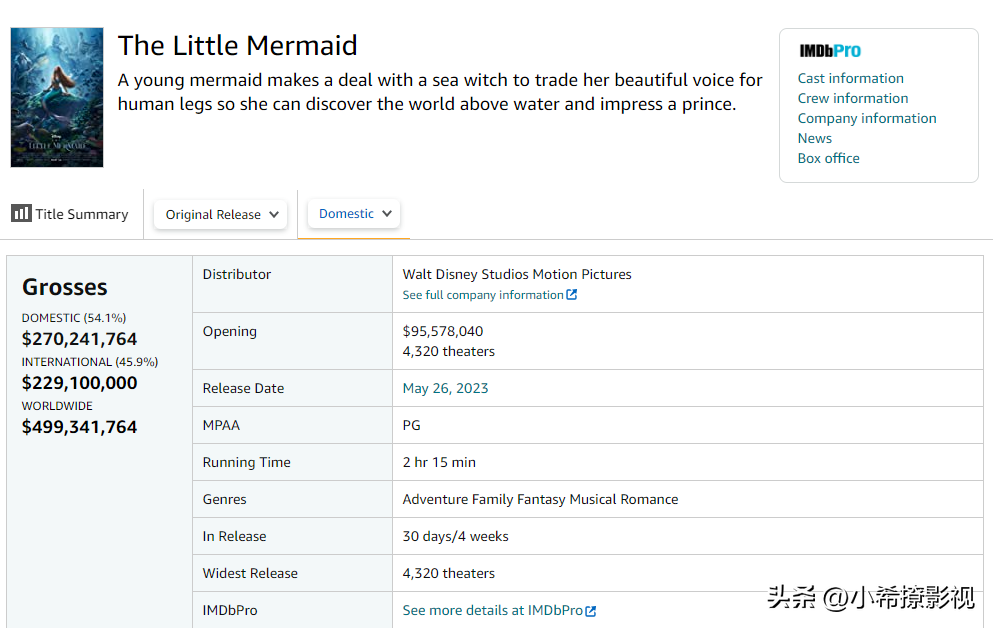Image resolution: width=993 pixels, height=628 pixels.
Task: Click the external link icon beside company information
Action: 572,295
